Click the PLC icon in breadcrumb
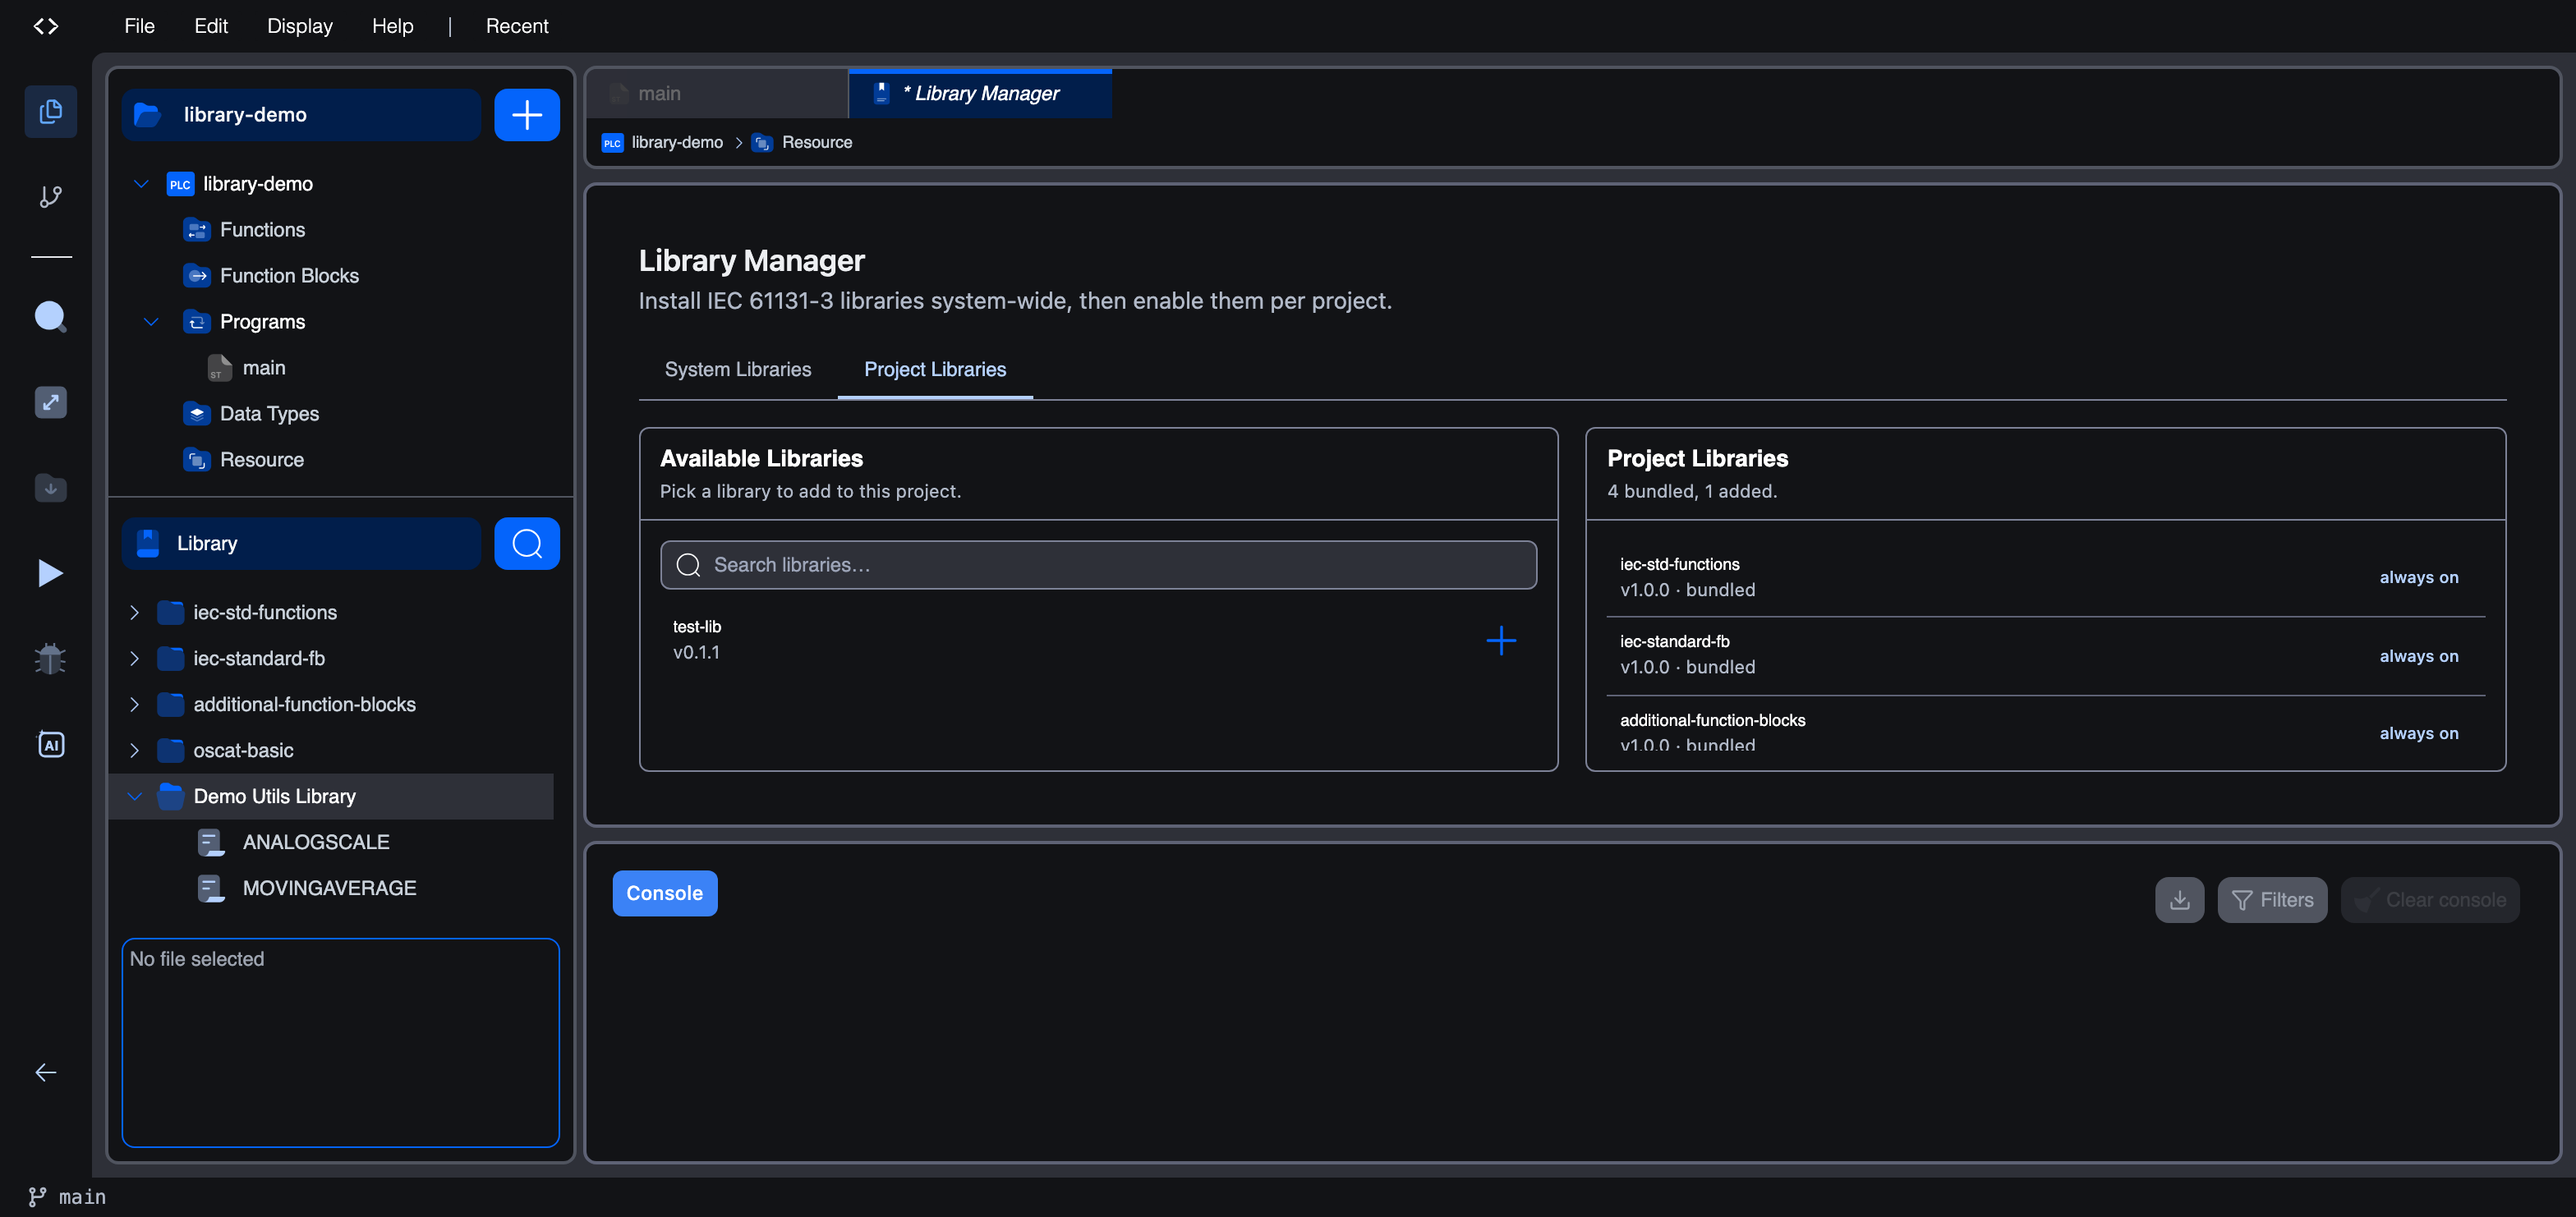Screen dimensions: 2576x1217 tap(612, 143)
